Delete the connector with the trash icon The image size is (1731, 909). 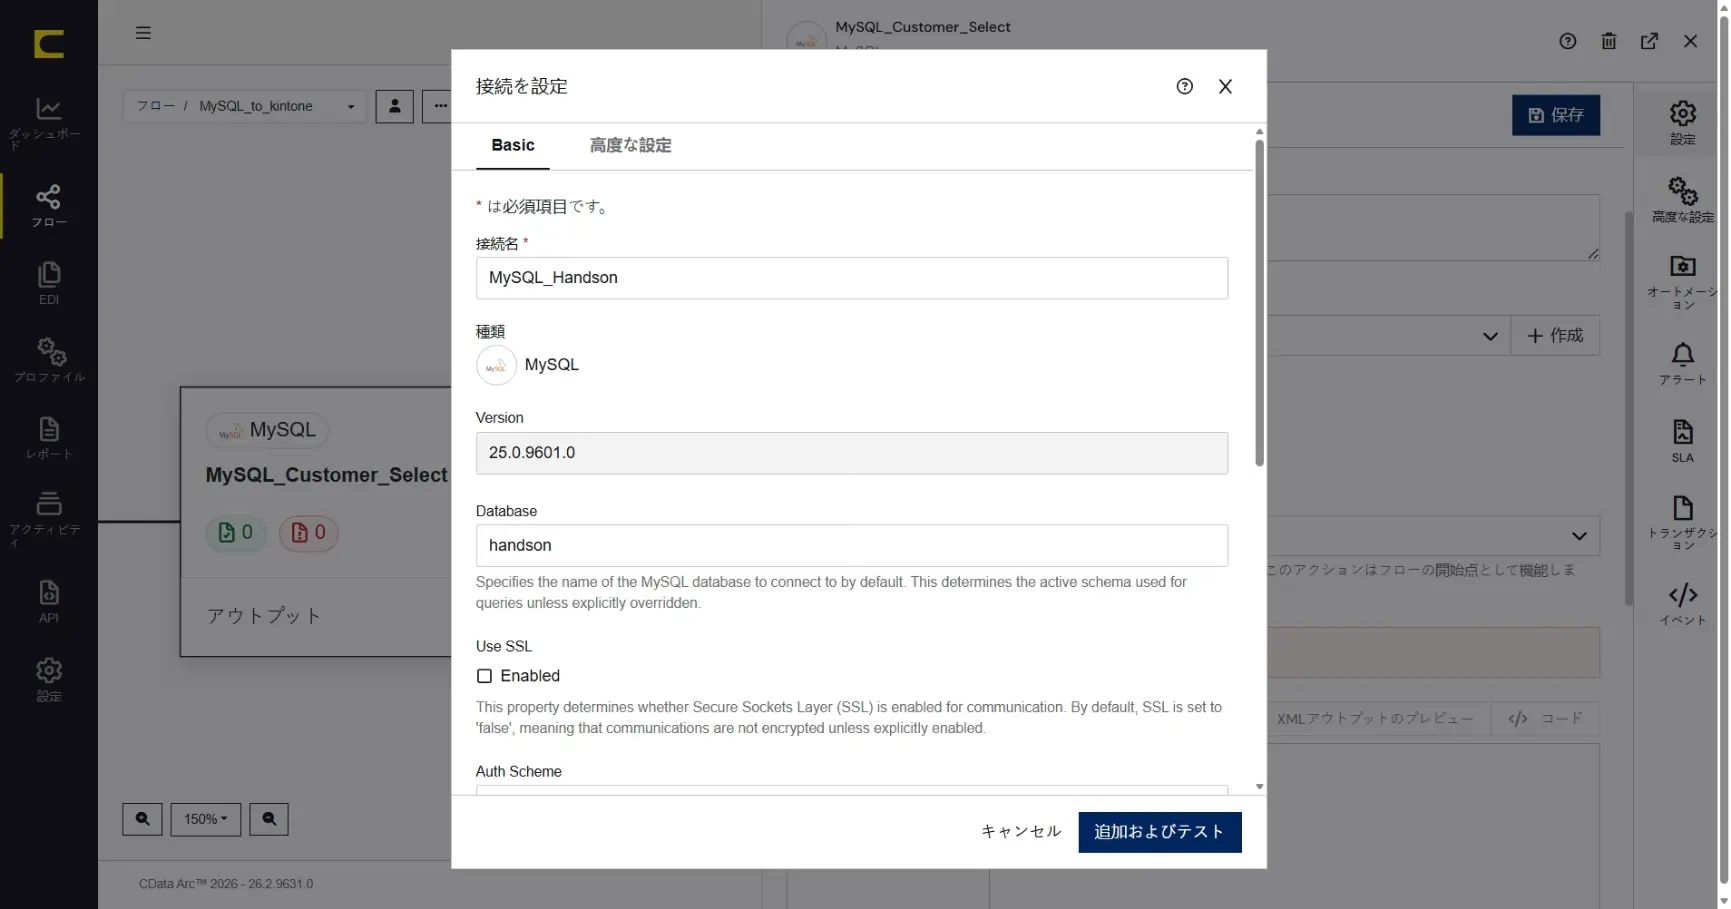tap(1608, 41)
